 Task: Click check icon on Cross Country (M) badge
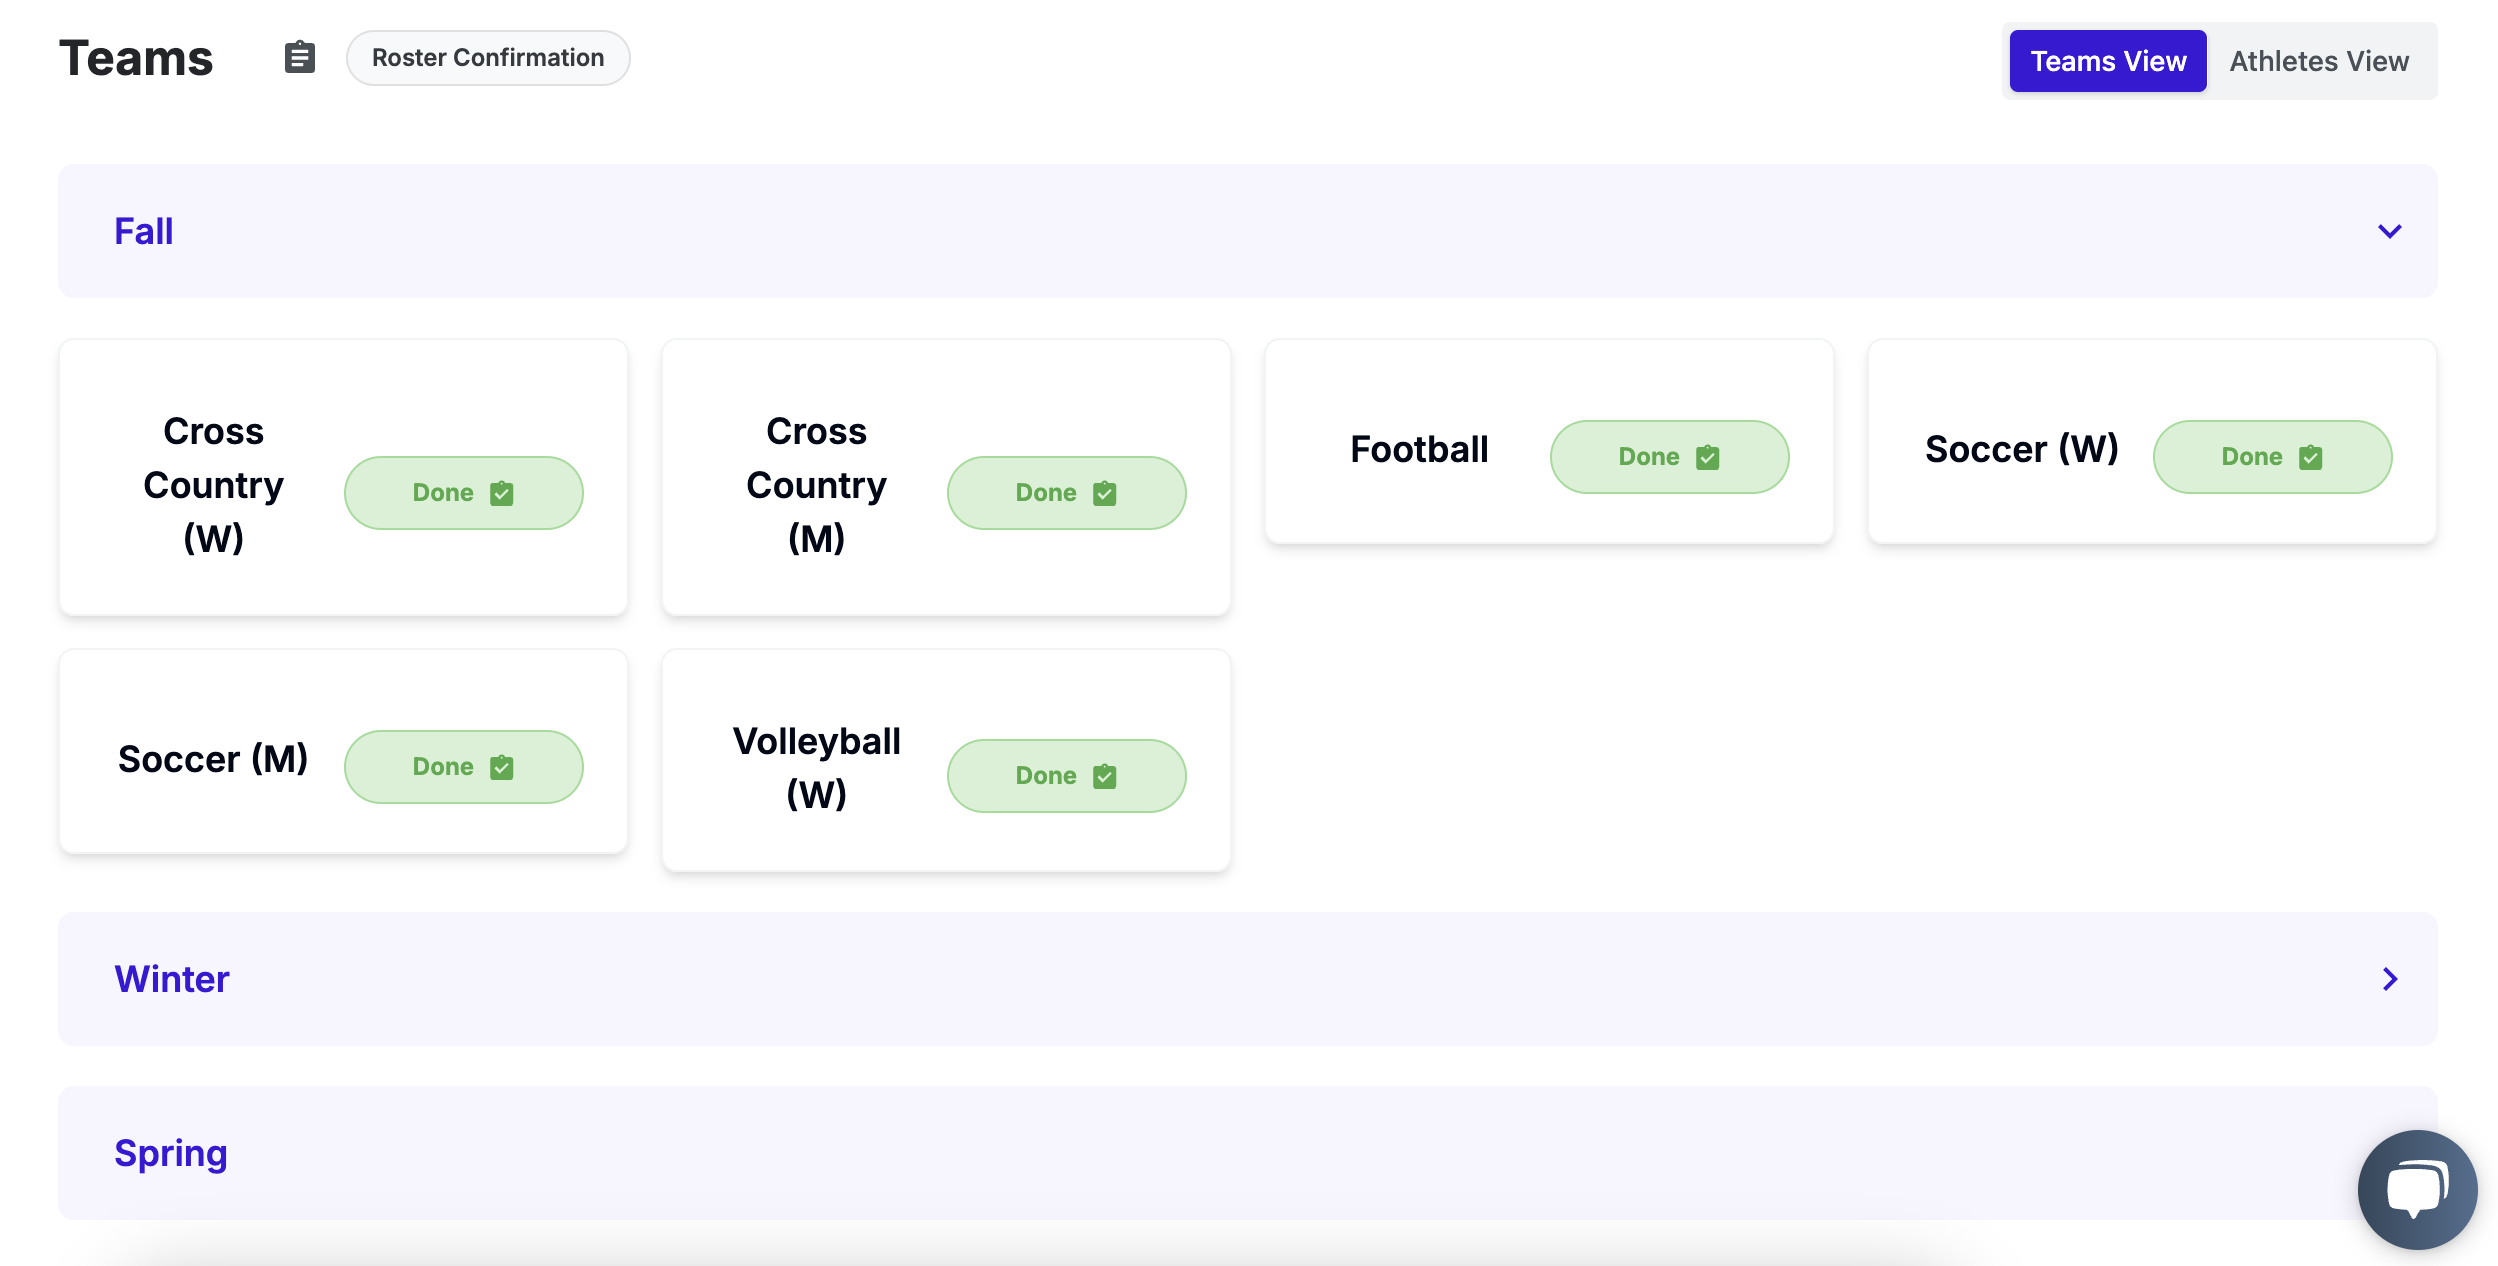pyautogui.click(x=1104, y=493)
